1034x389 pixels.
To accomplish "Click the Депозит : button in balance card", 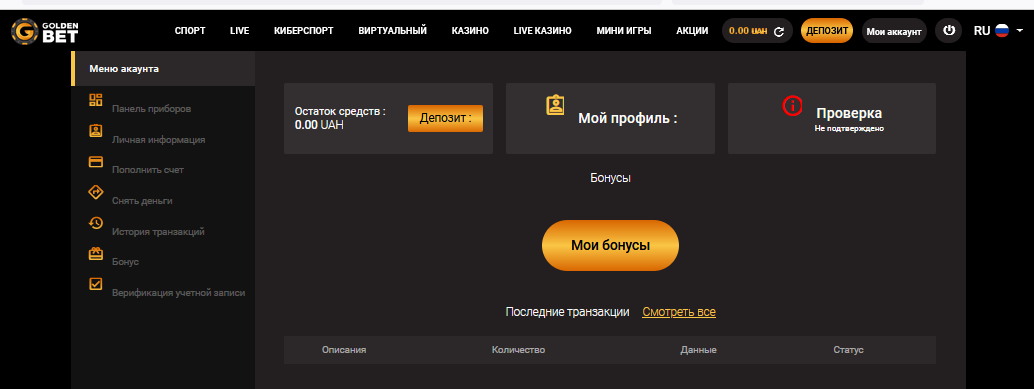I will (445, 119).
